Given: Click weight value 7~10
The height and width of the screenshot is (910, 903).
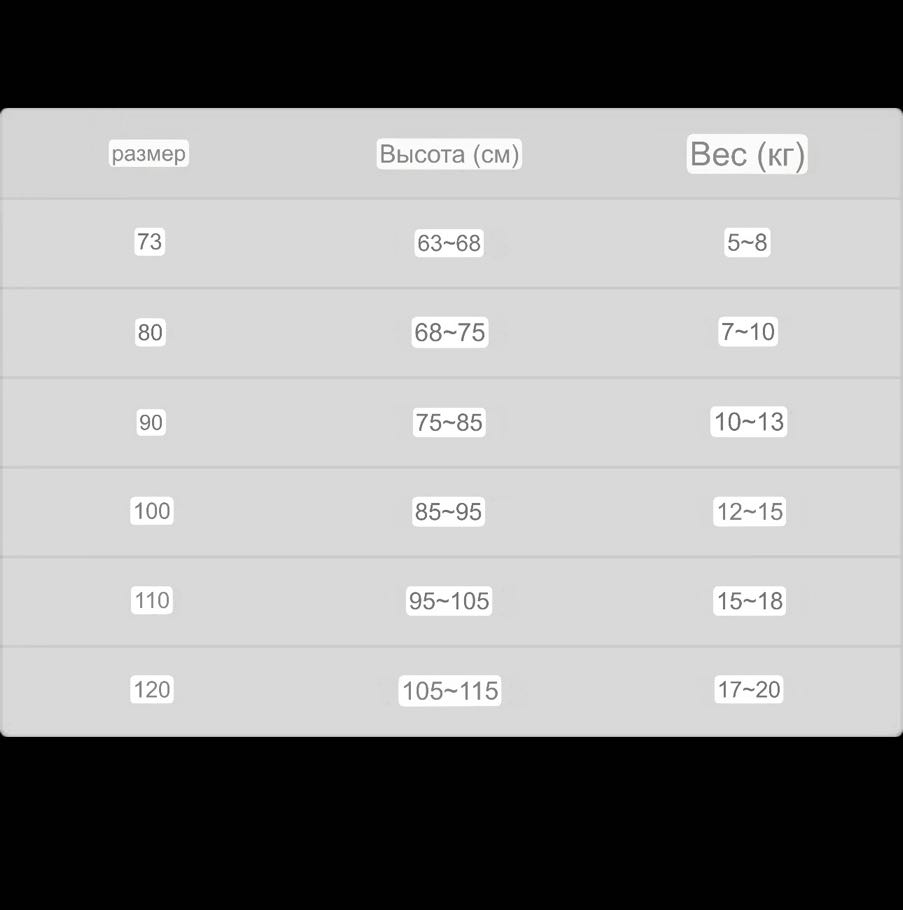Looking at the screenshot, I should [x=748, y=331].
